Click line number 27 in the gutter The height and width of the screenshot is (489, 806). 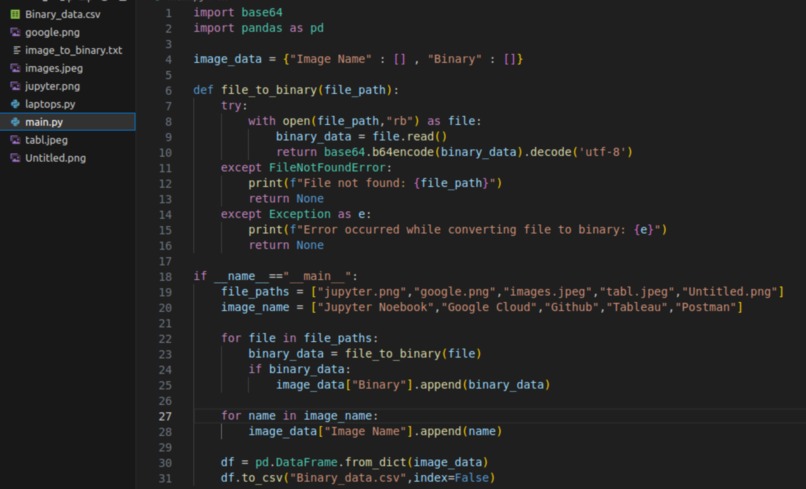pyautogui.click(x=165, y=416)
